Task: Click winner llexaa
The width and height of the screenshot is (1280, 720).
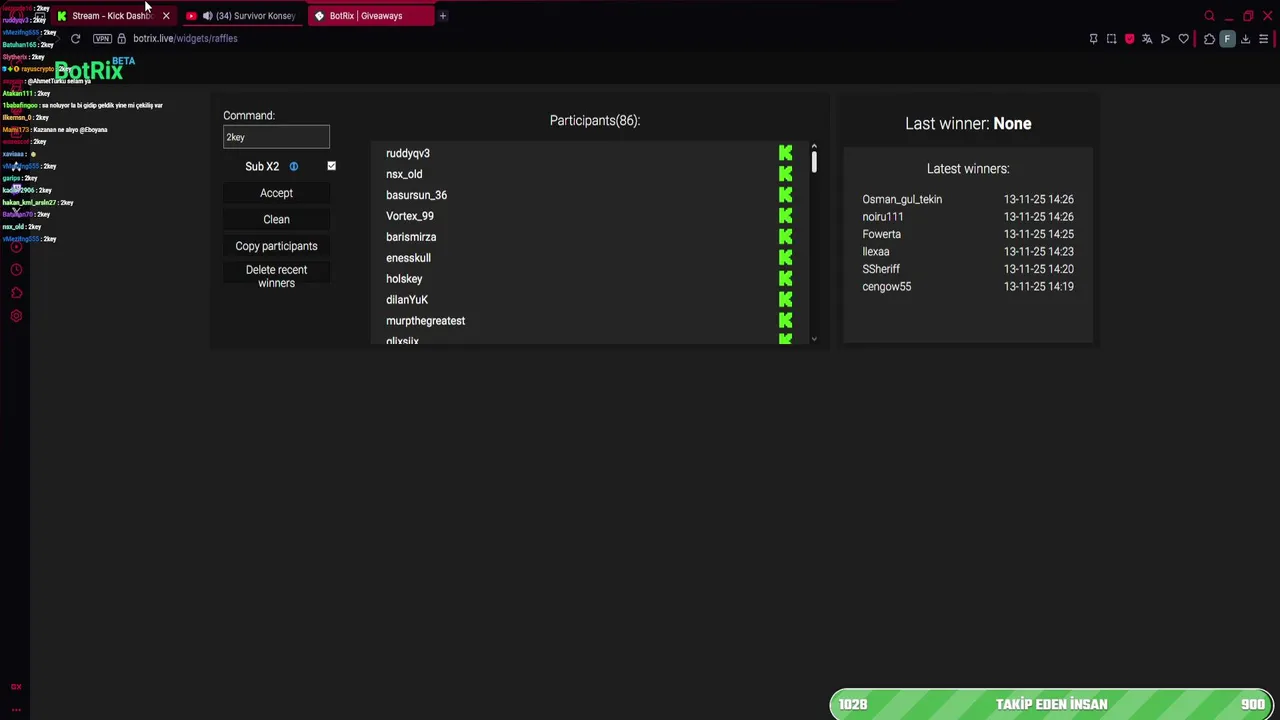Action: (x=876, y=251)
